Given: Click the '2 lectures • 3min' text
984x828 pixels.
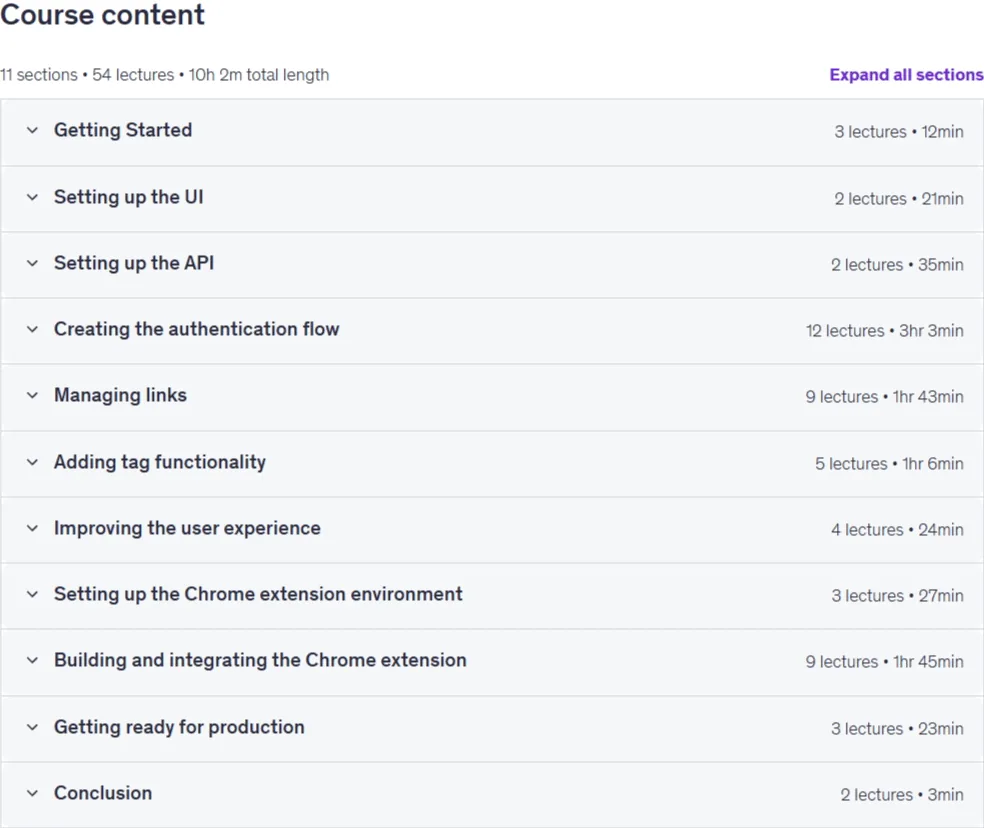Looking at the screenshot, I should coord(902,795).
